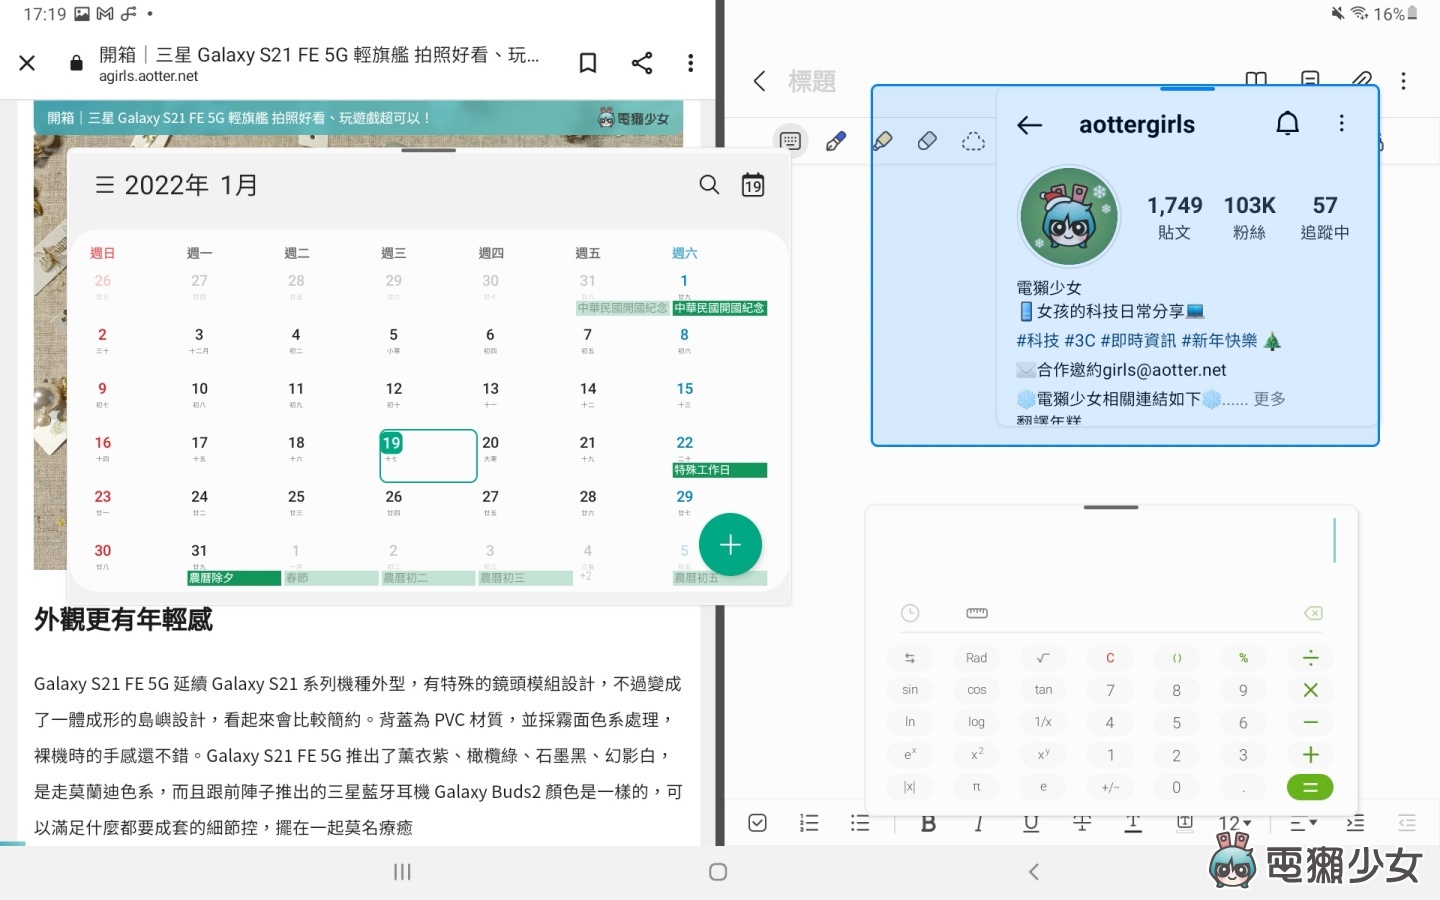
Task: Select the lasso selection tool
Action: pyautogui.click(x=974, y=141)
